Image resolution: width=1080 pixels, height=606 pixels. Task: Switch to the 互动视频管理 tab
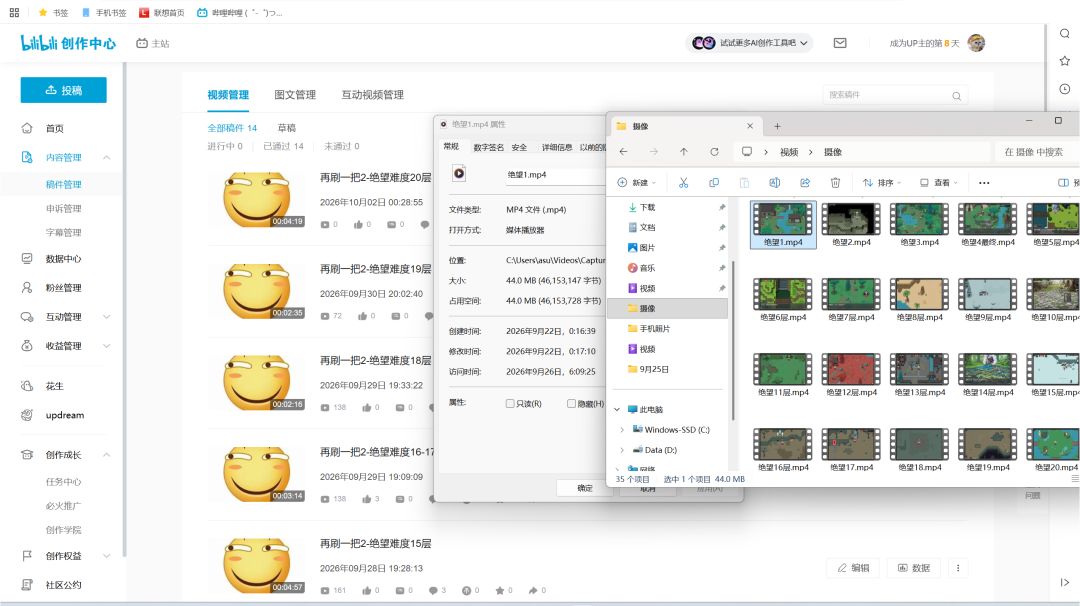[x=373, y=95]
